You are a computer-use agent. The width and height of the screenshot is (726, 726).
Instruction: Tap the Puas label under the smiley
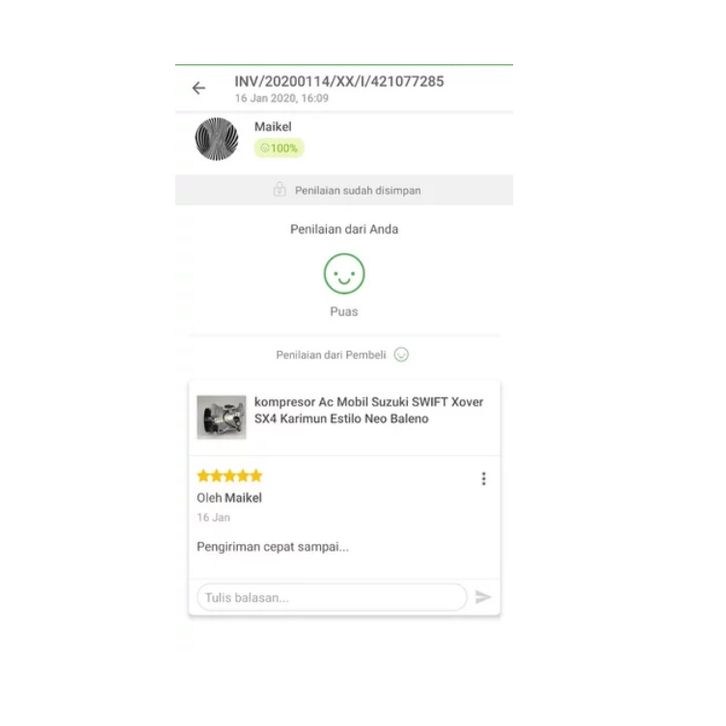click(x=344, y=312)
